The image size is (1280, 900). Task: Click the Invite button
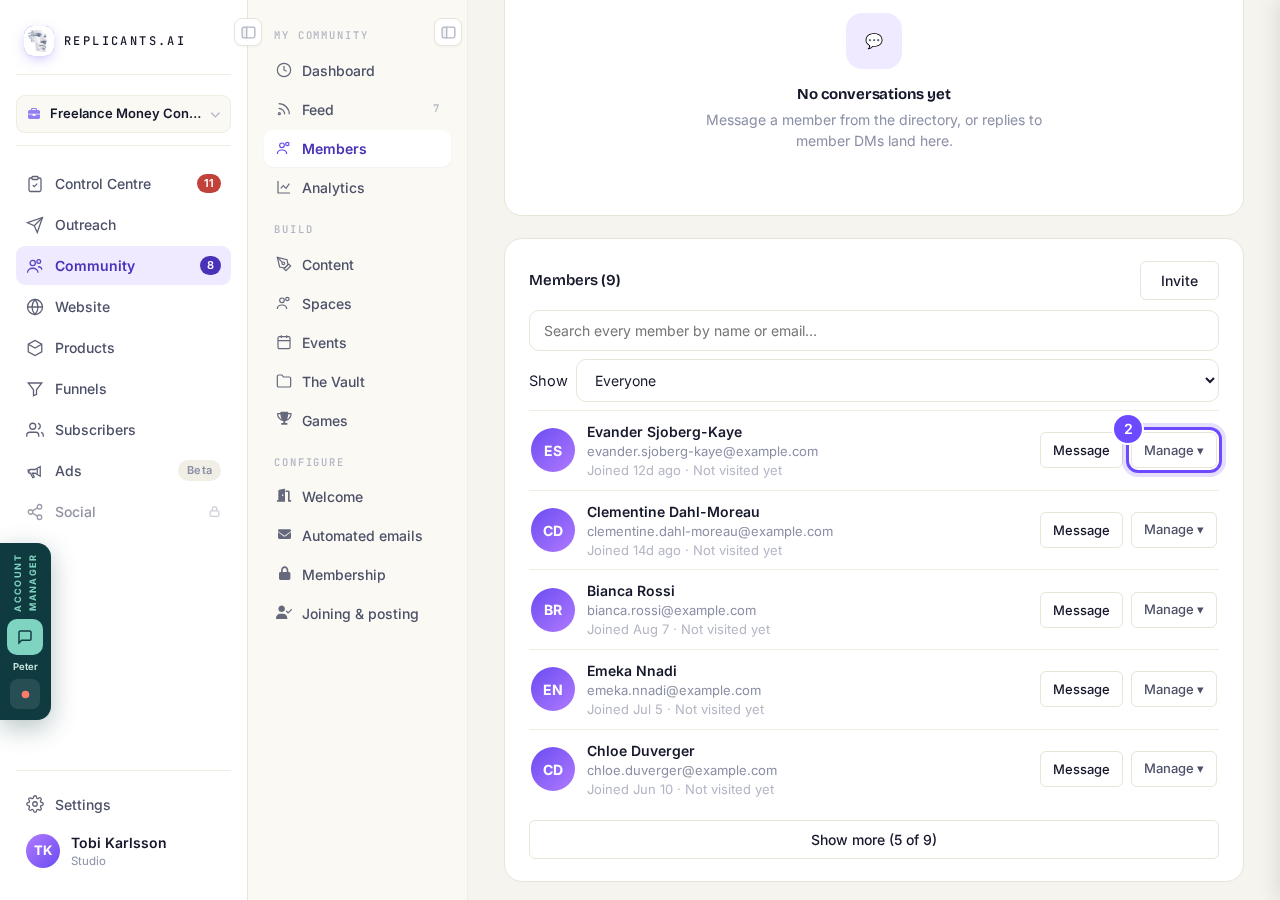1179,281
